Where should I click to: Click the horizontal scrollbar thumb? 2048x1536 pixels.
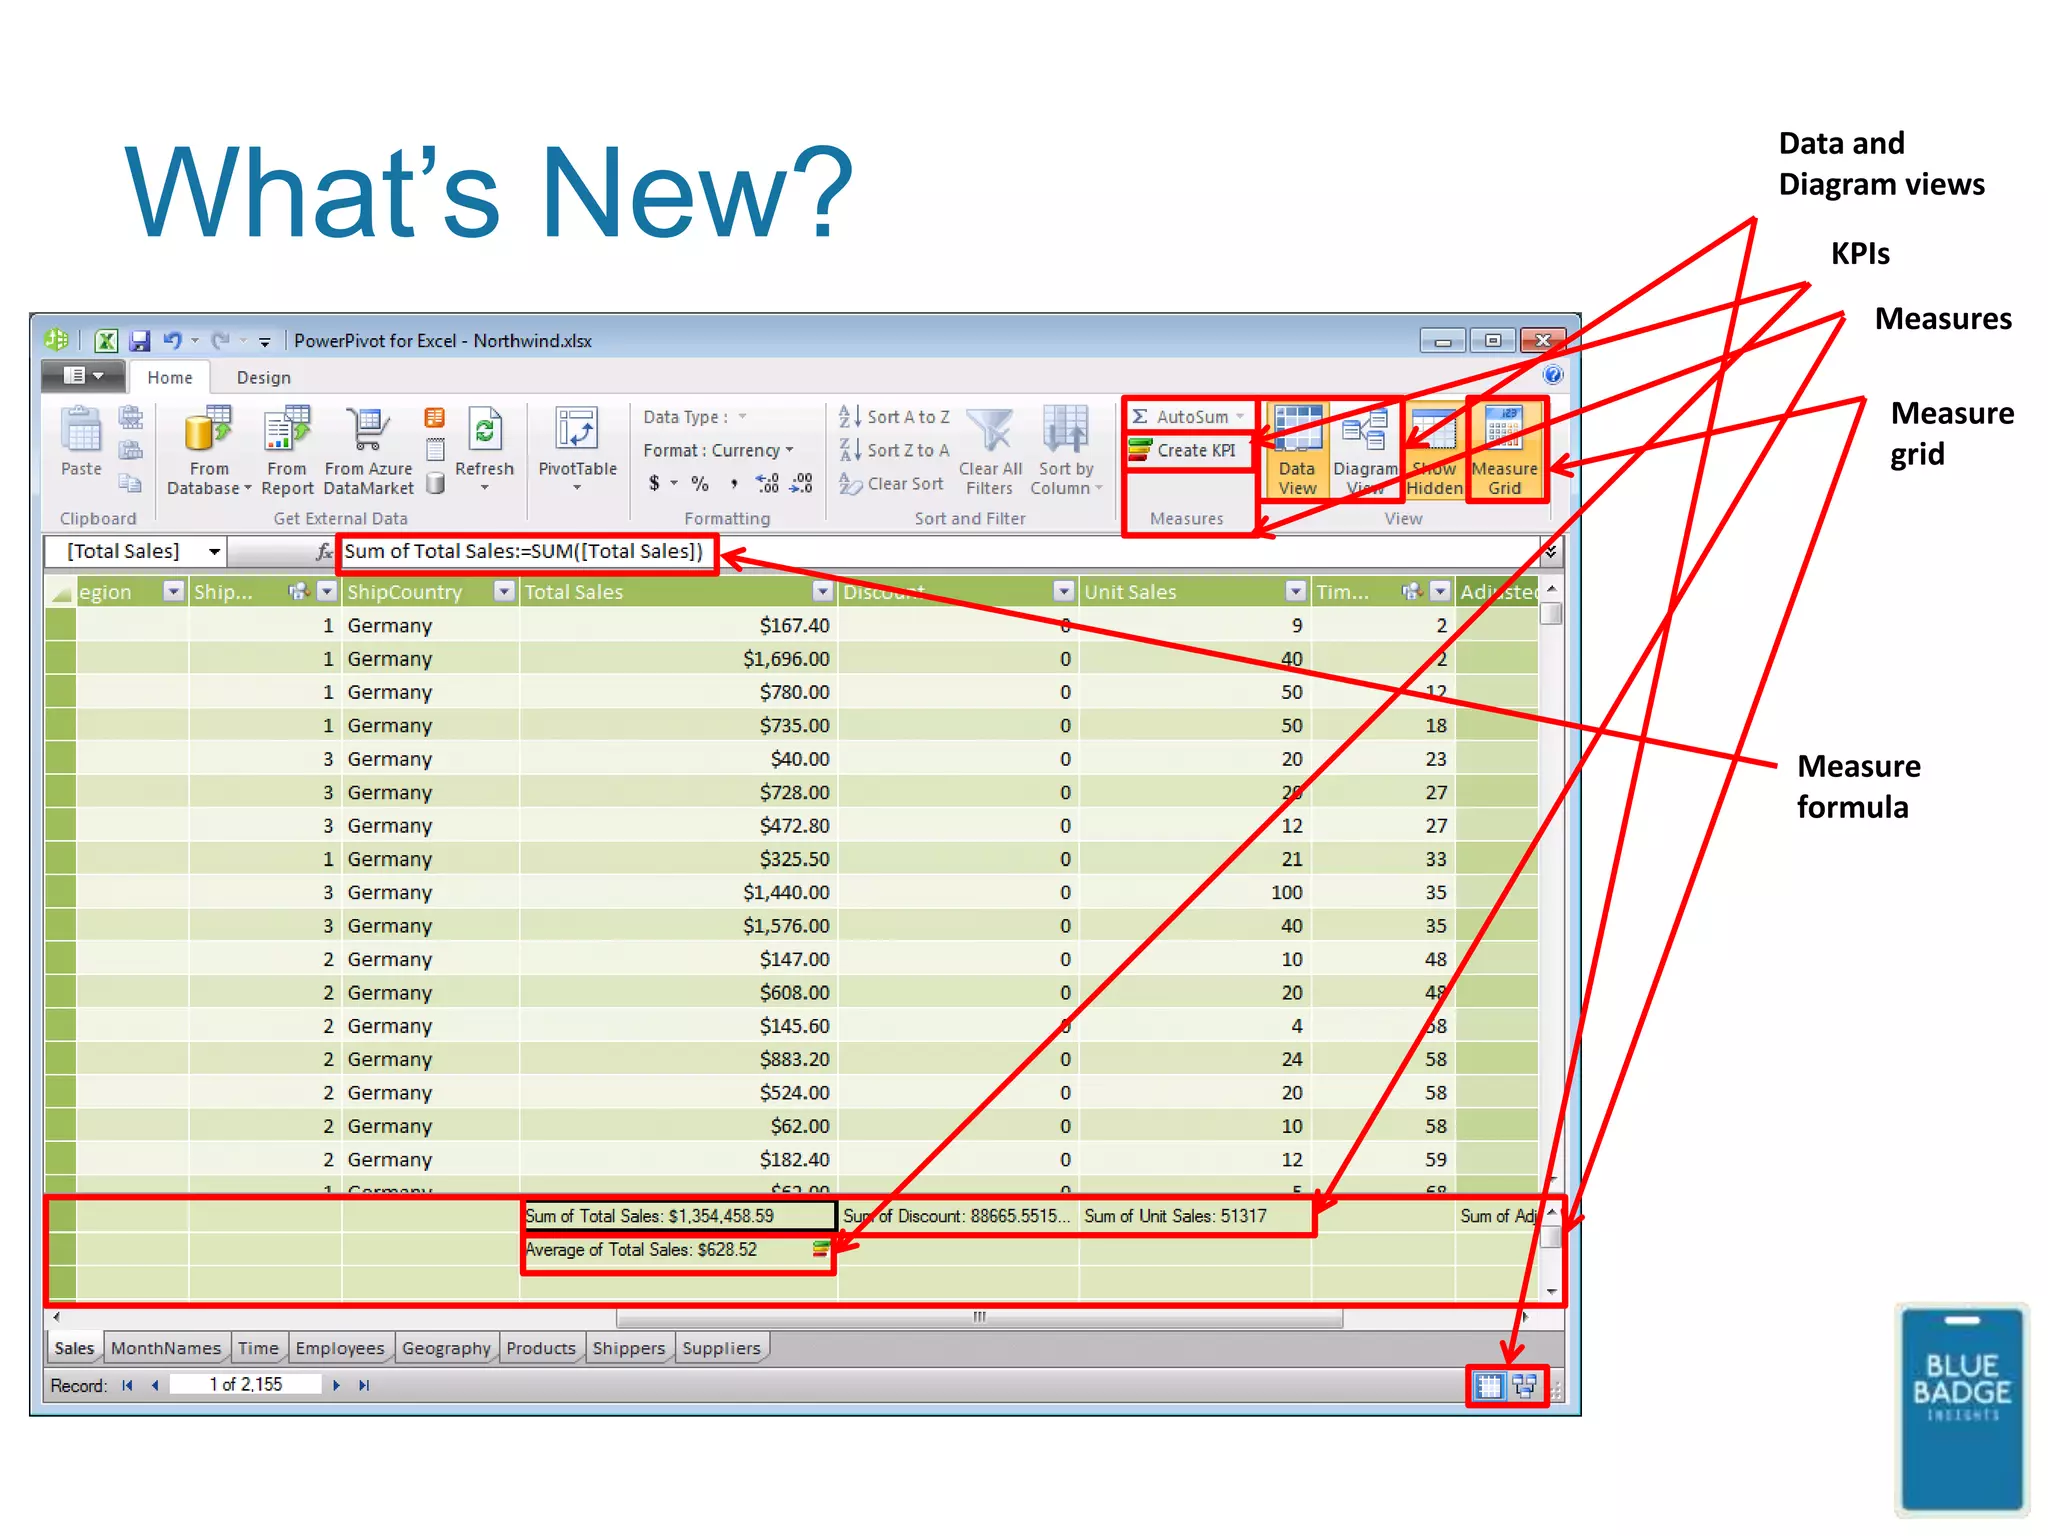pyautogui.click(x=979, y=1318)
